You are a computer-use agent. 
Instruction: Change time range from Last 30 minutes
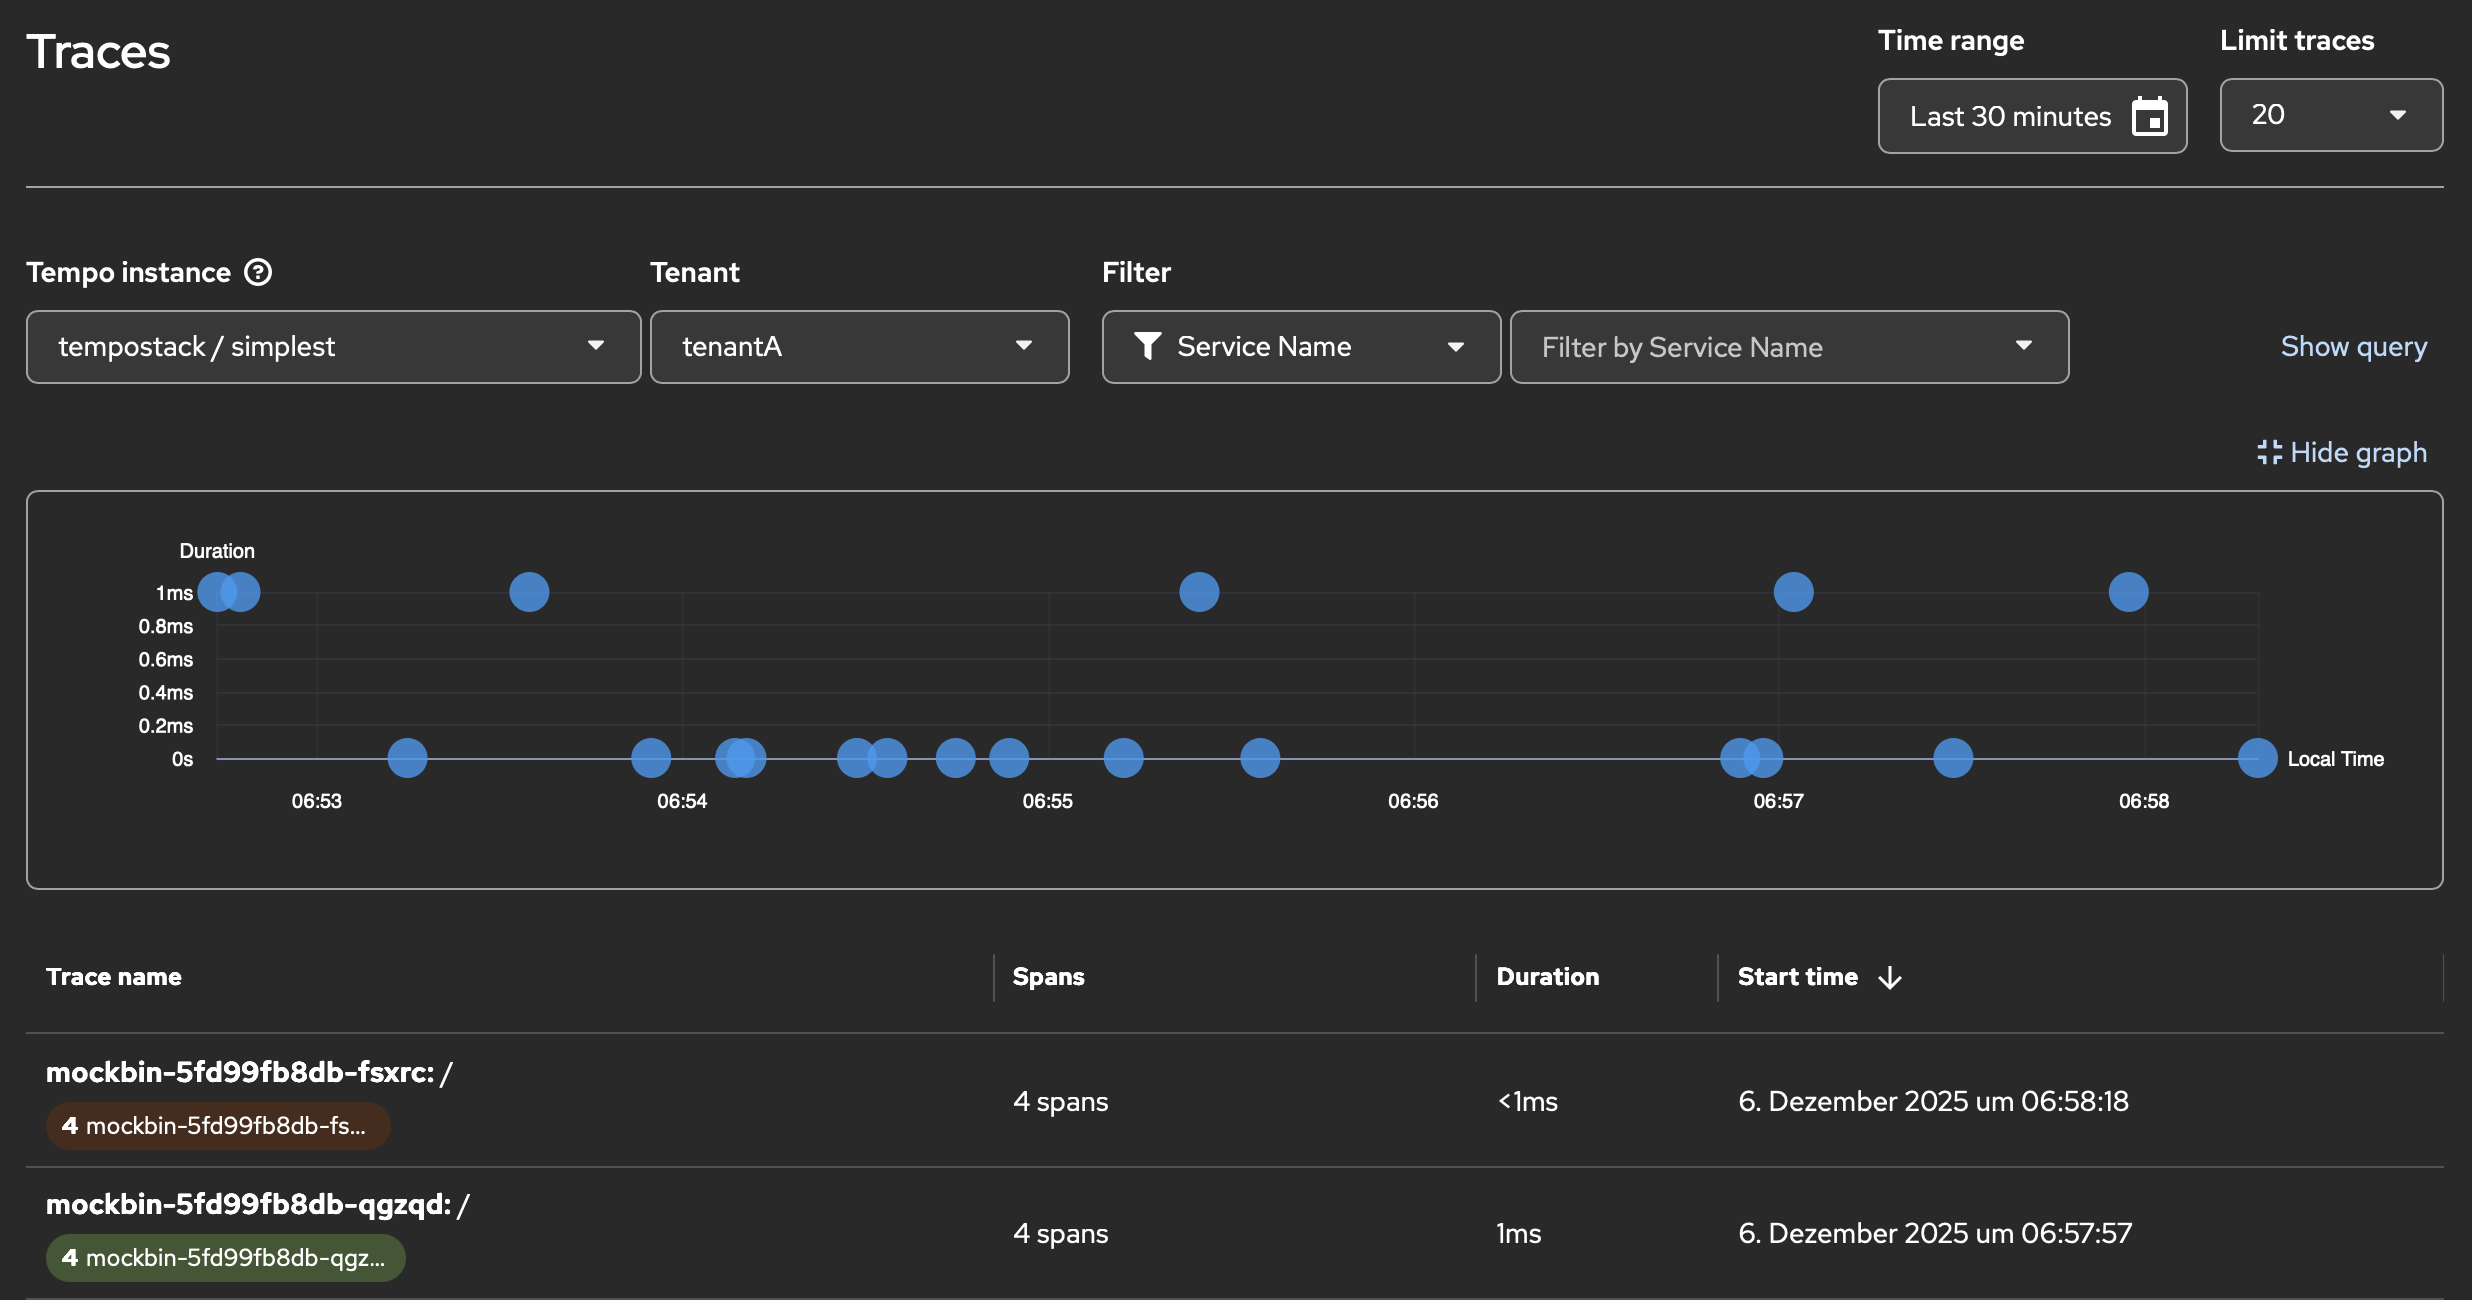[x=2012, y=115]
